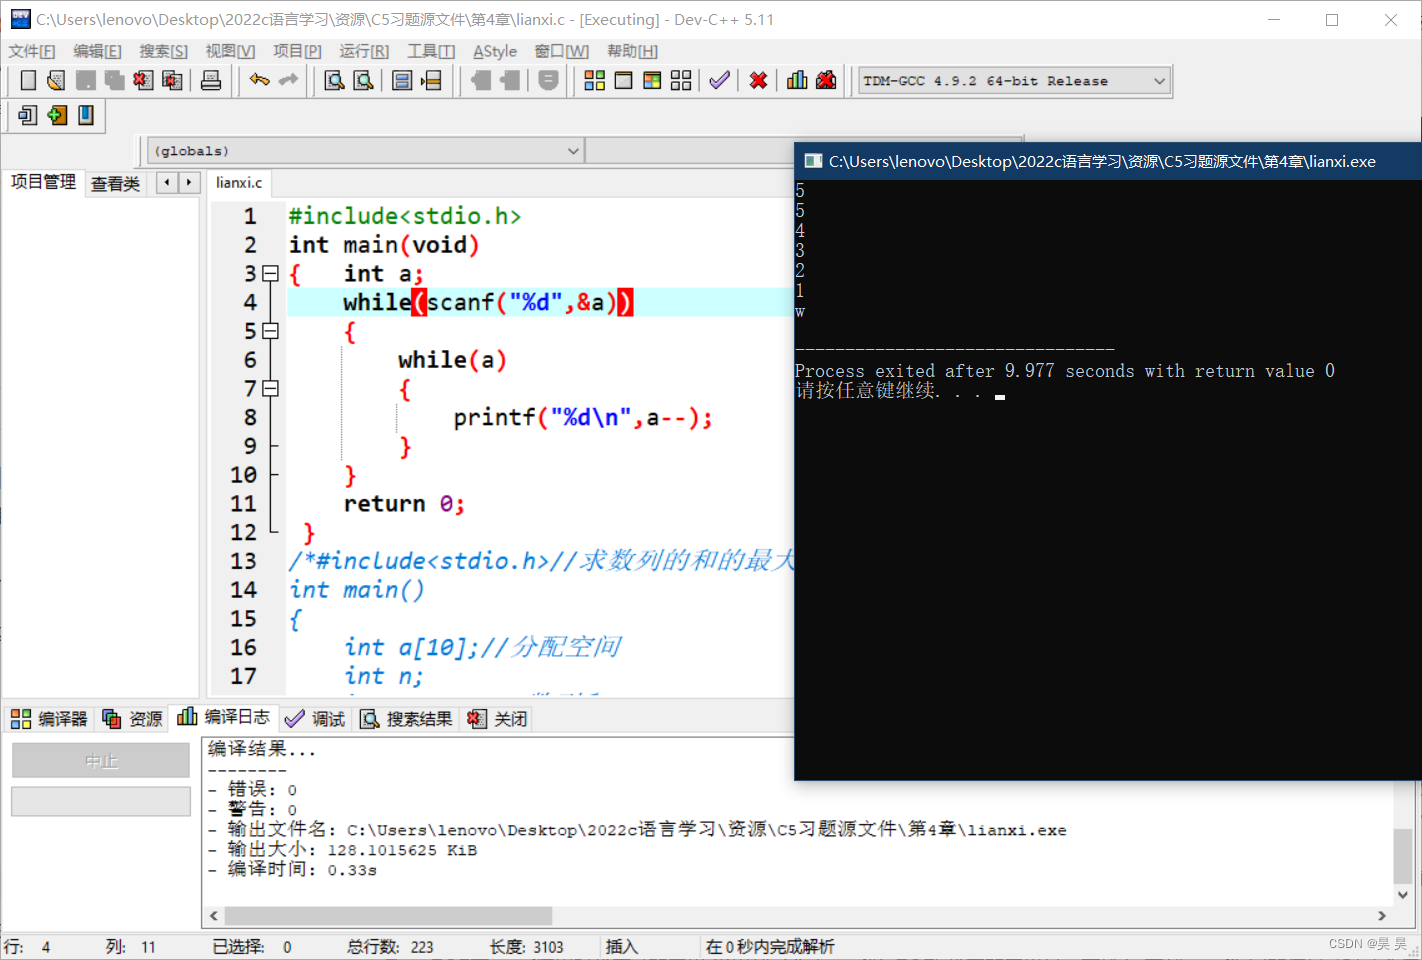Open the 运行 menu

pos(363,51)
